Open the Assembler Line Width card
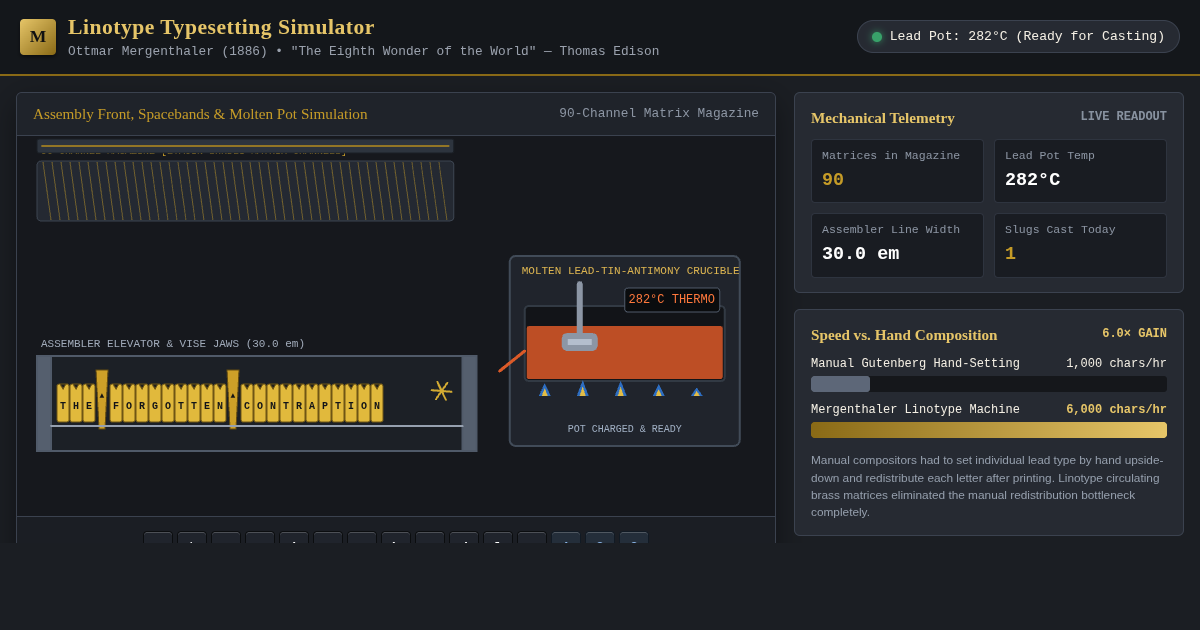 pos(897,245)
